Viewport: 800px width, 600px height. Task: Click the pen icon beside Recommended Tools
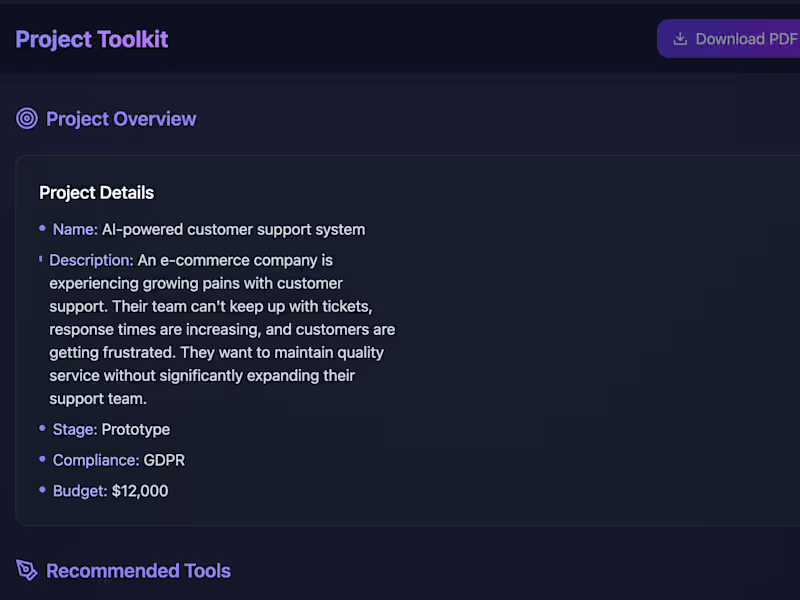pos(27,571)
